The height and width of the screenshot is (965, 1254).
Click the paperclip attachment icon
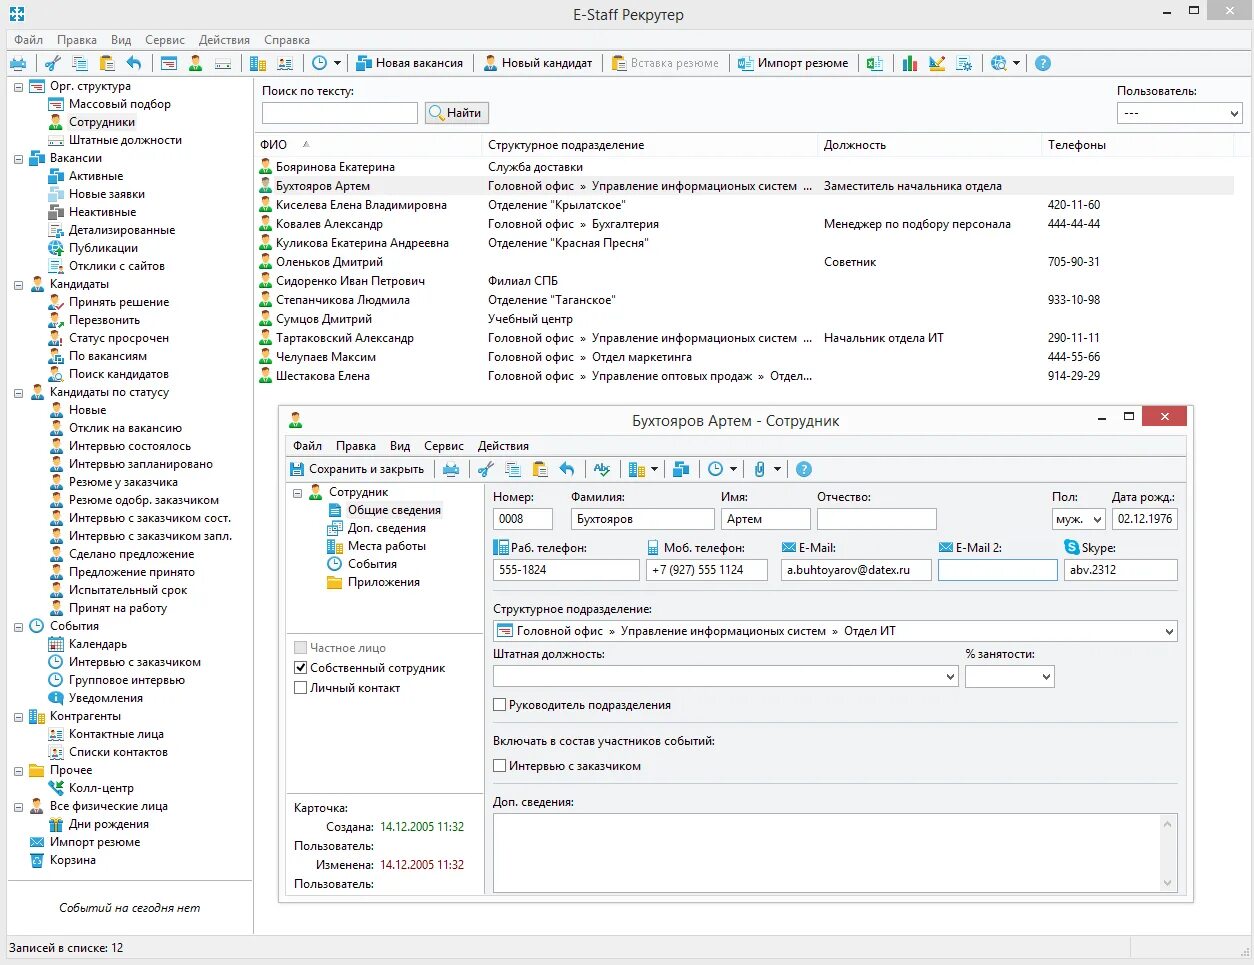point(760,469)
